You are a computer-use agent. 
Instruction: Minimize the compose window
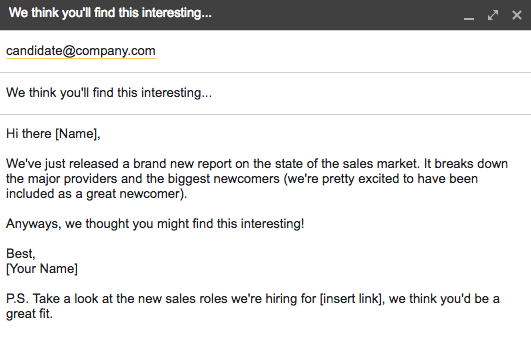(x=469, y=15)
